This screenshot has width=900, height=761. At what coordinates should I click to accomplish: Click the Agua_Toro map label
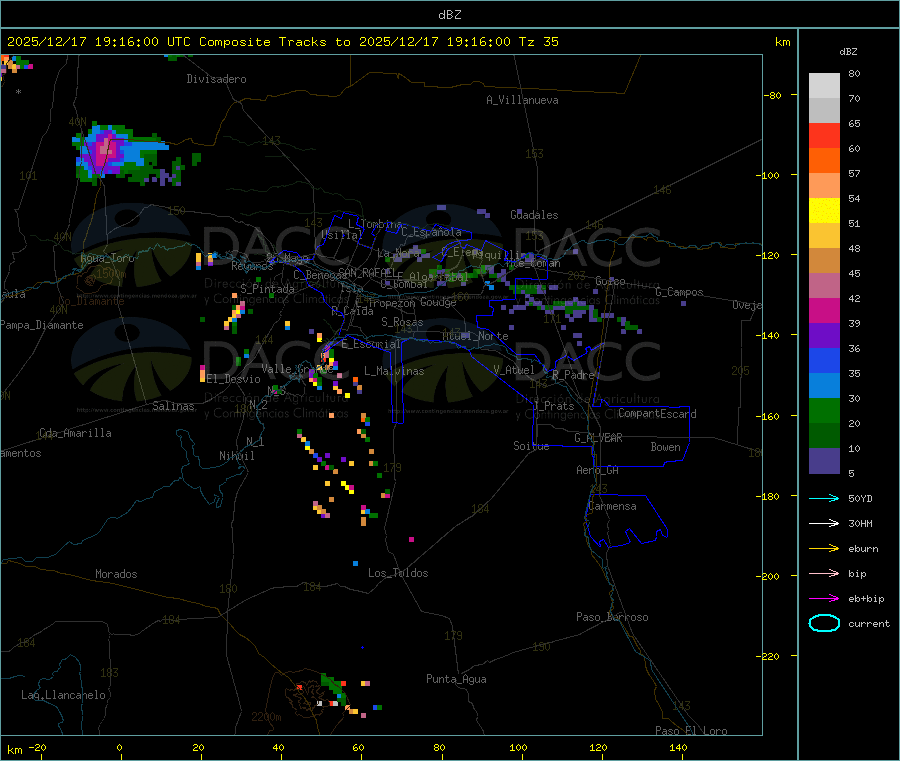tap(107, 258)
